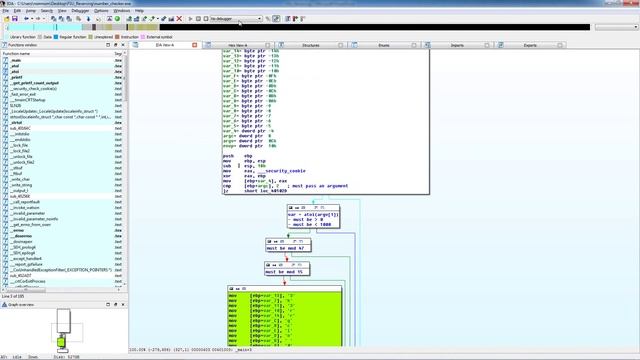Select __crtCorExitProcess function row
Viewport: 640px width, 360px height.
pos(62,281)
